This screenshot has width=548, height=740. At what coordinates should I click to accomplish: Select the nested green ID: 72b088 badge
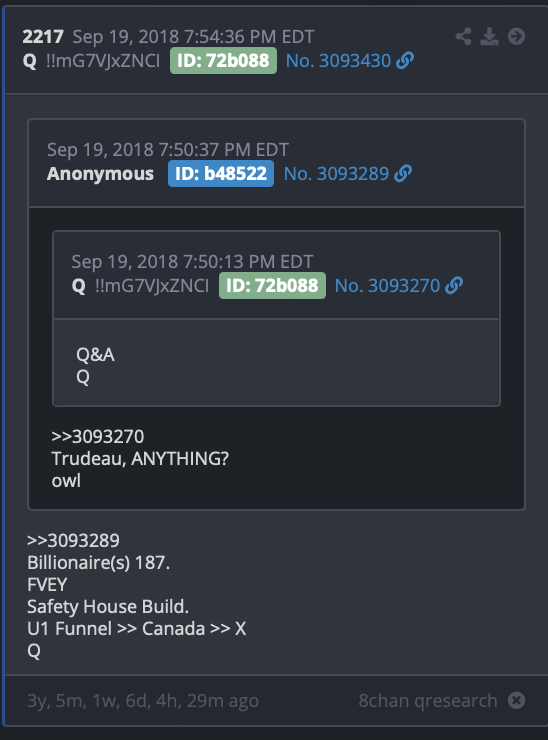[272, 286]
